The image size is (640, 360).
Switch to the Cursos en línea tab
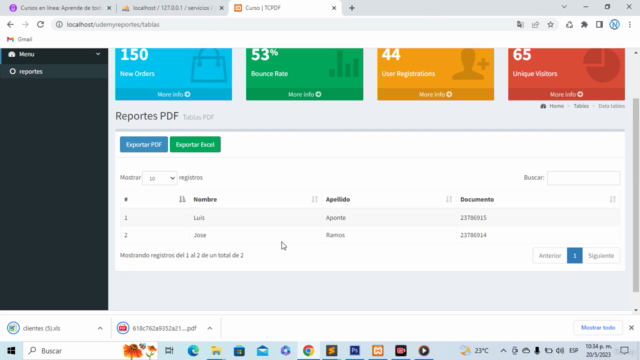[x=61, y=8]
